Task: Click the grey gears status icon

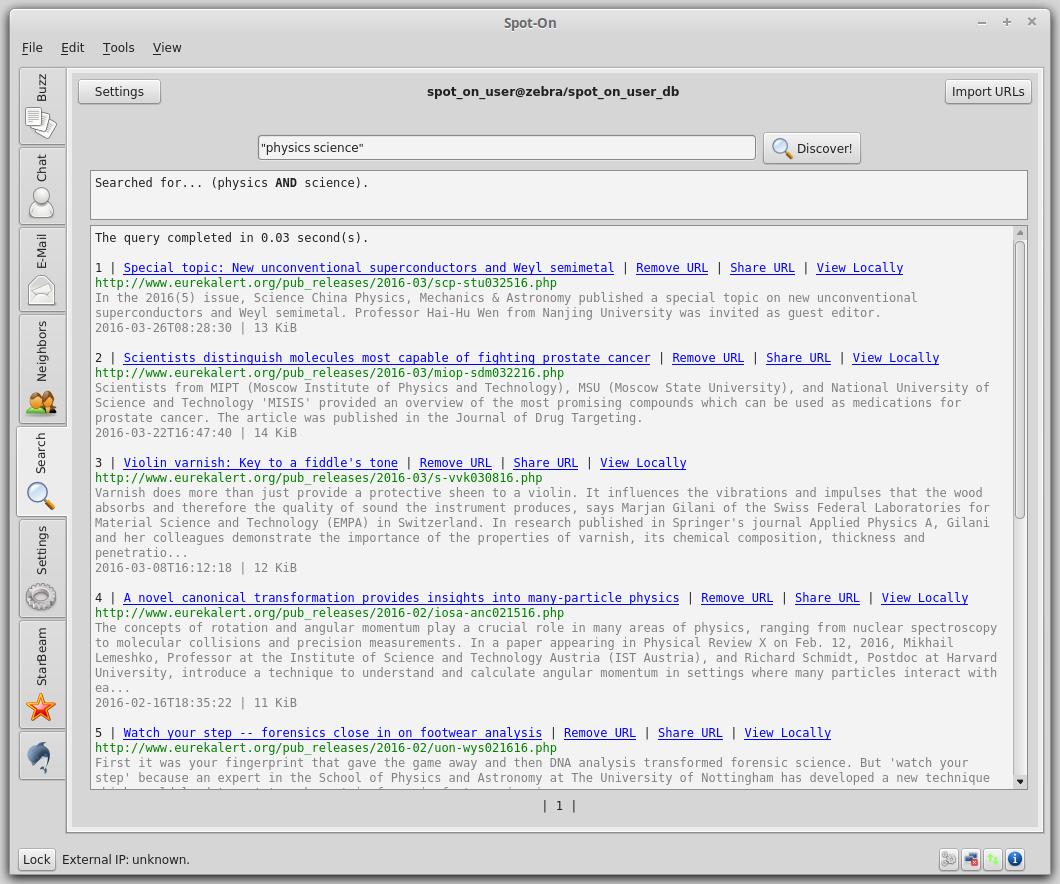Action: point(949,859)
